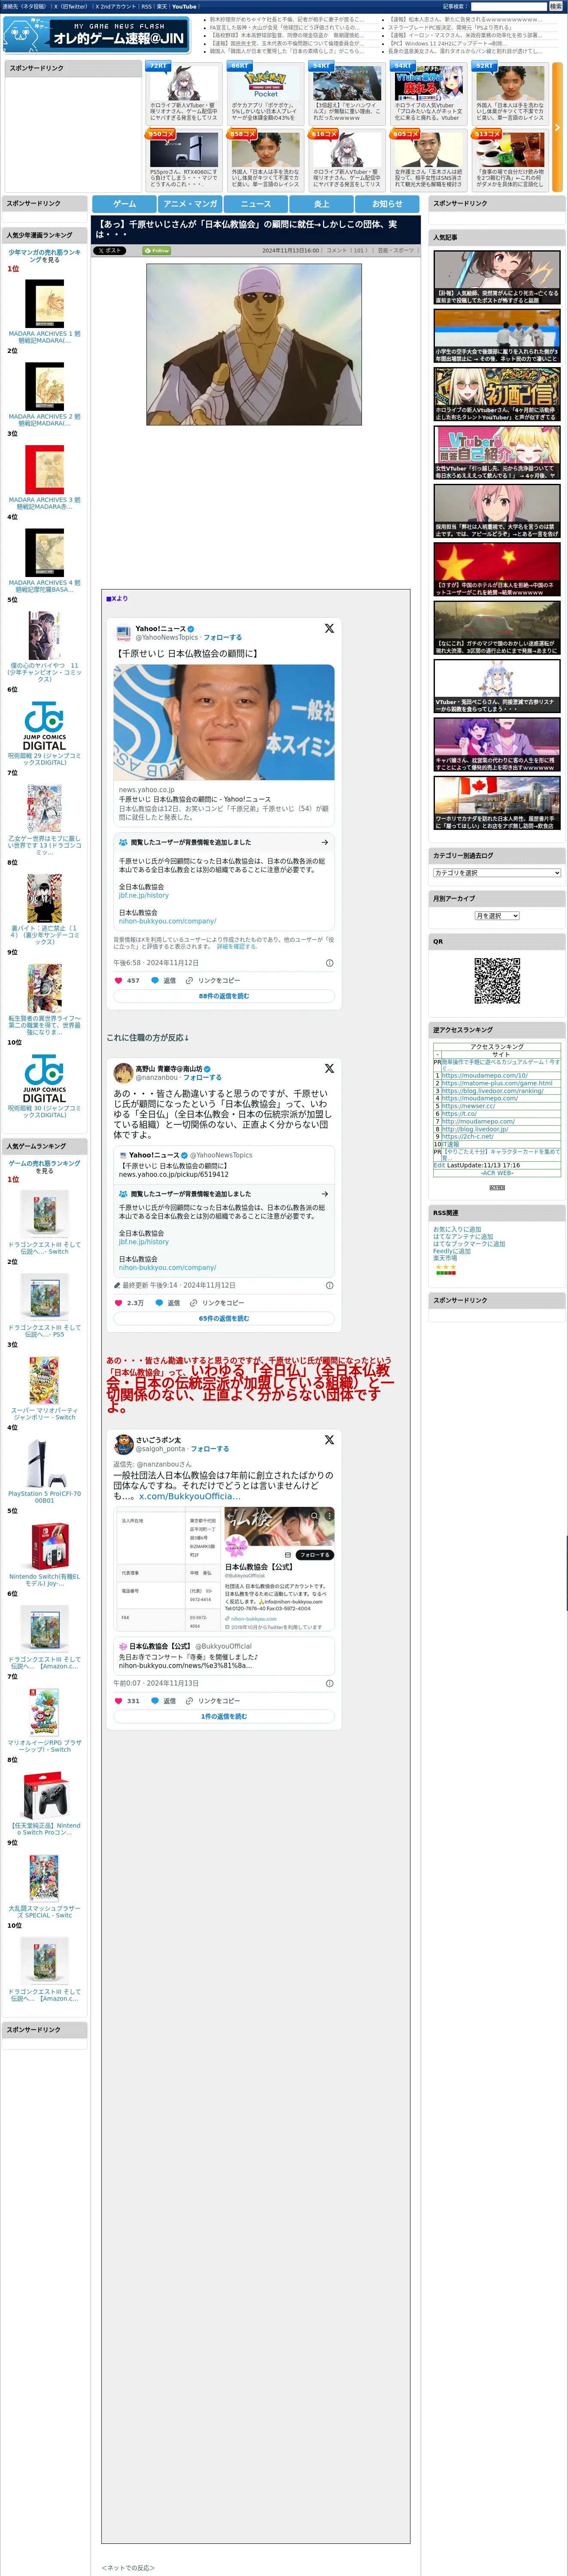Open community note arrow in 高野山 tweet
The image size is (568, 2576).
point(324,1193)
